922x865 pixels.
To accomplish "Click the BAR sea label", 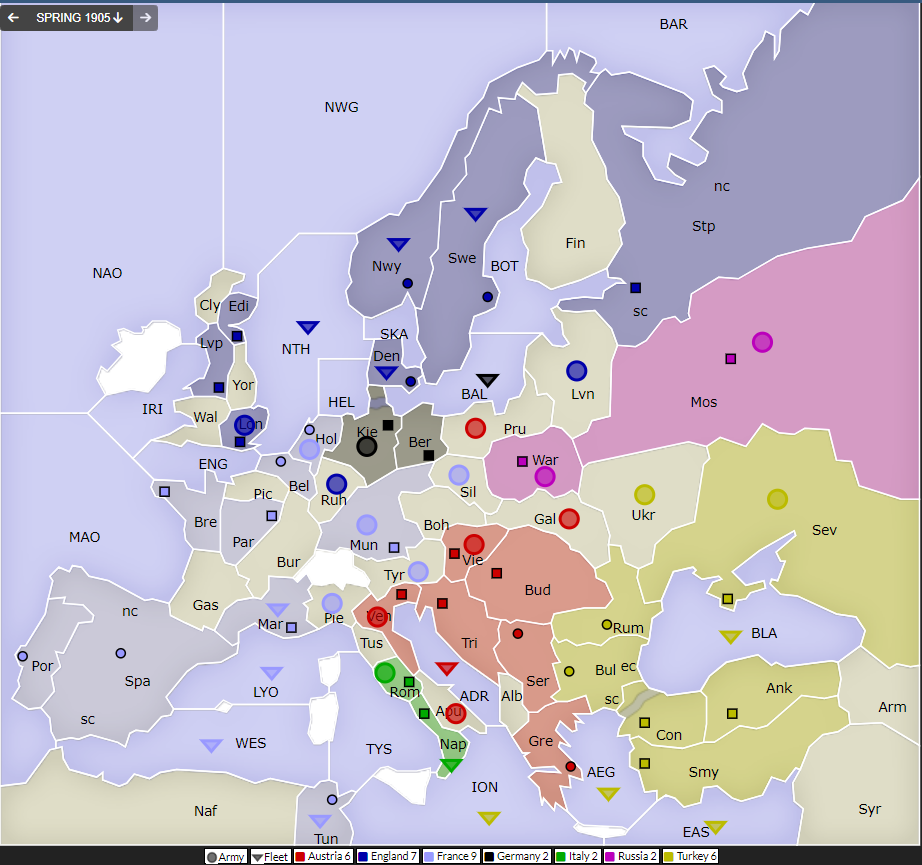I will [673, 24].
